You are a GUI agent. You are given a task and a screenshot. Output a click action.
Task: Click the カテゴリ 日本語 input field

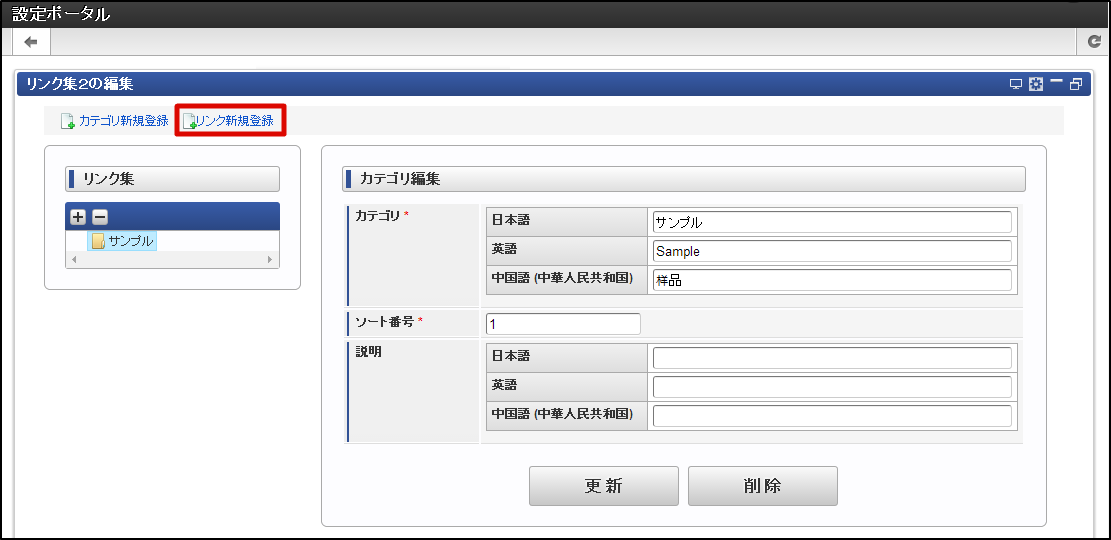[832, 222]
